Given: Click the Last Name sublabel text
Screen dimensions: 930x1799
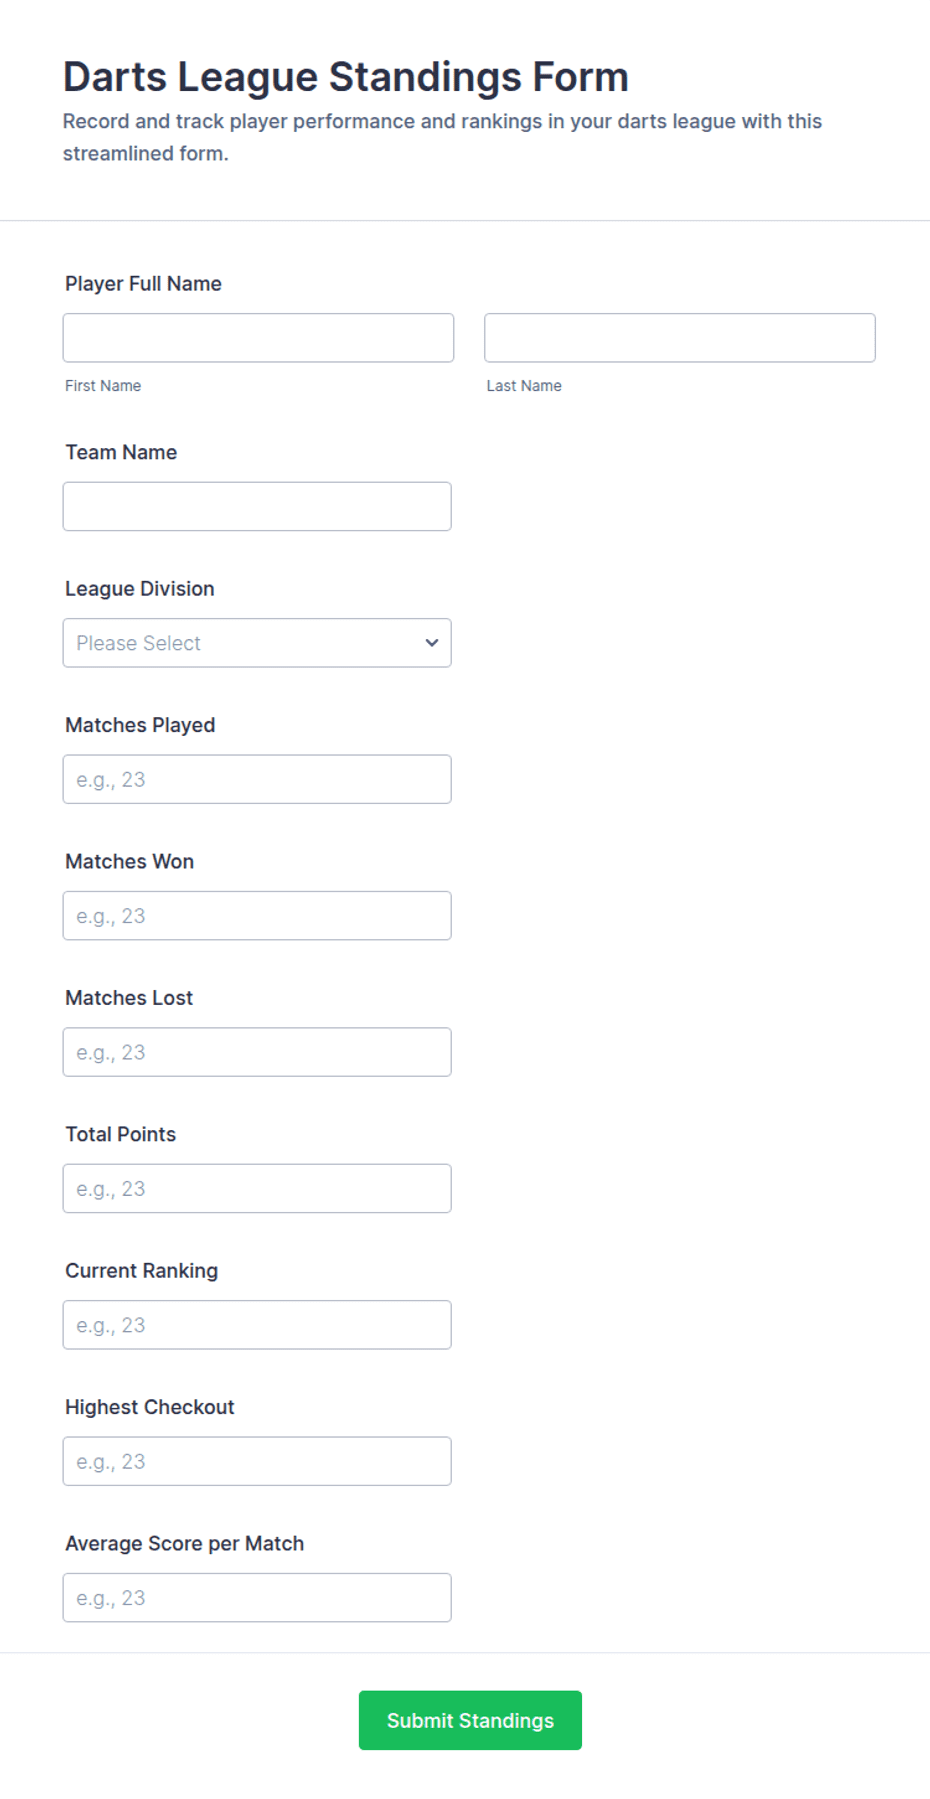Looking at the screenshot, I should click(x=524, y=386).
